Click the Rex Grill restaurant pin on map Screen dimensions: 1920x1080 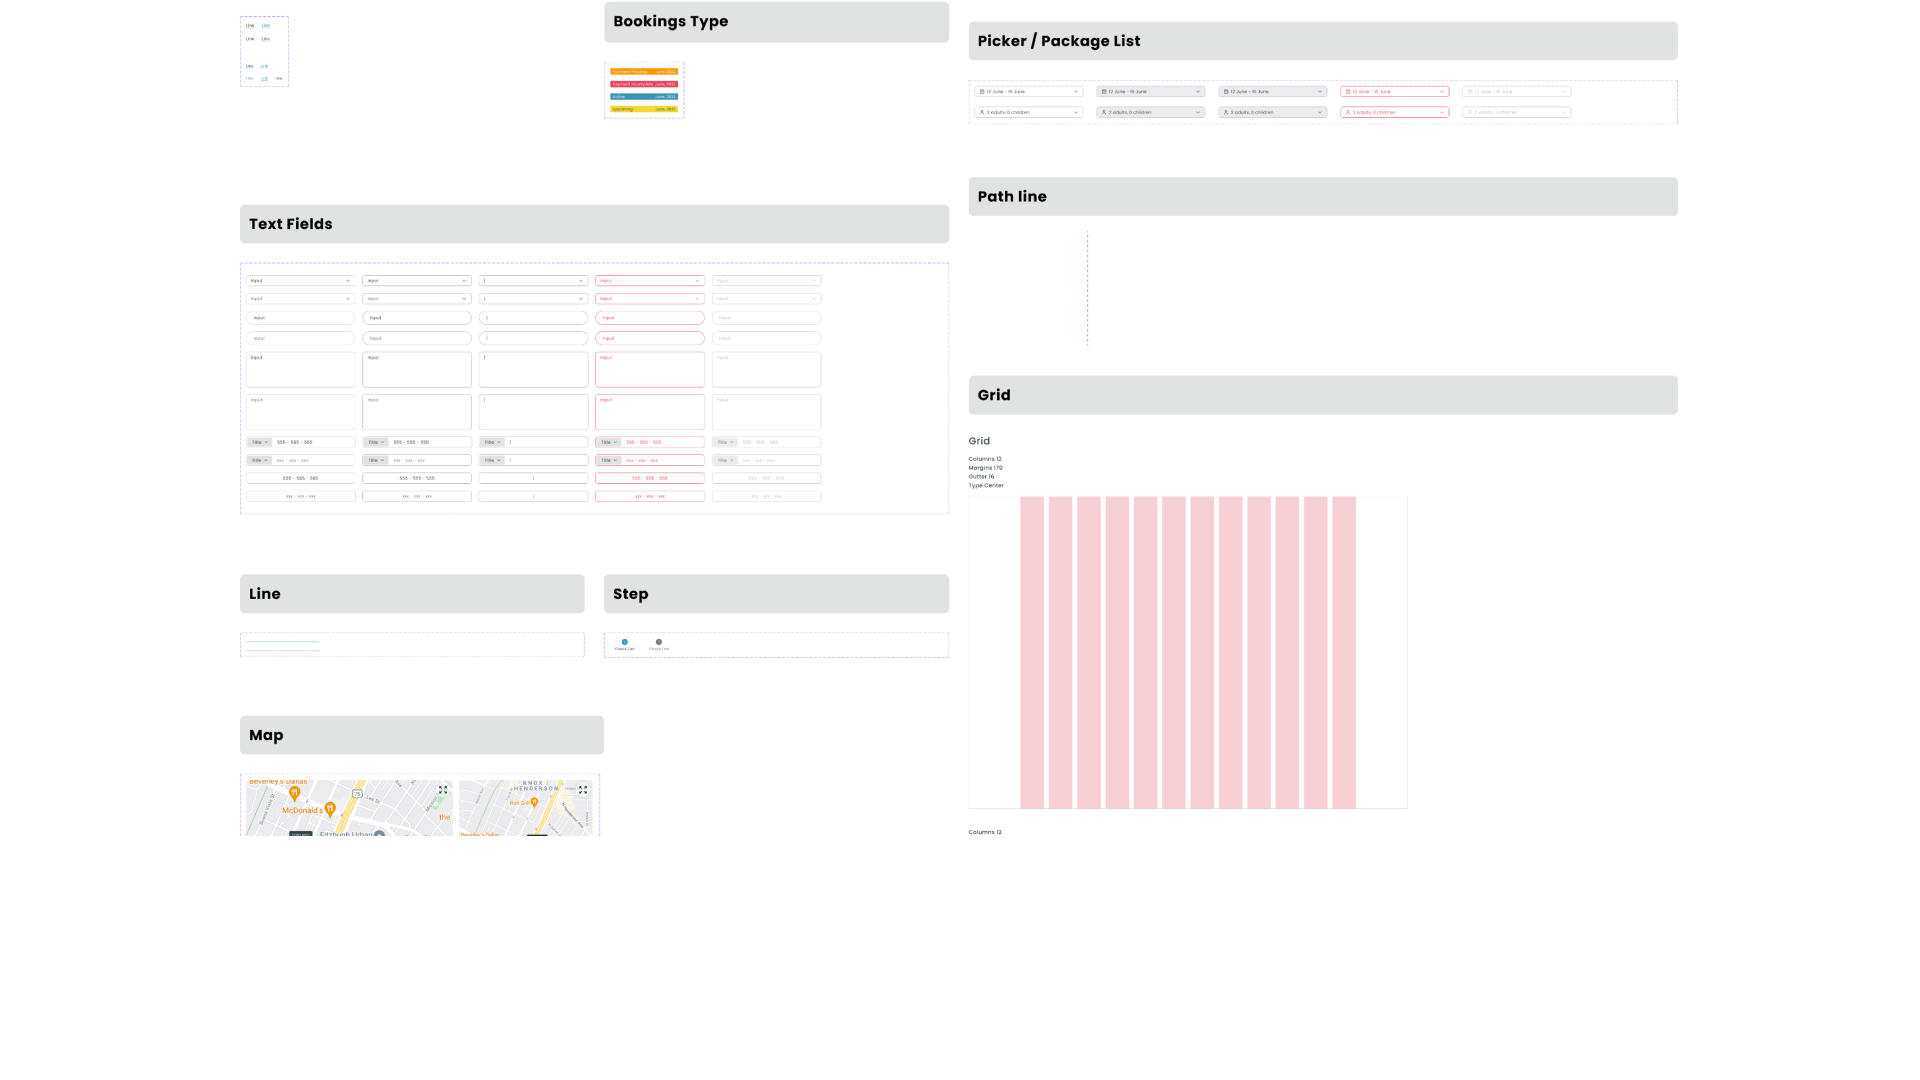click(x=534, y=802)
